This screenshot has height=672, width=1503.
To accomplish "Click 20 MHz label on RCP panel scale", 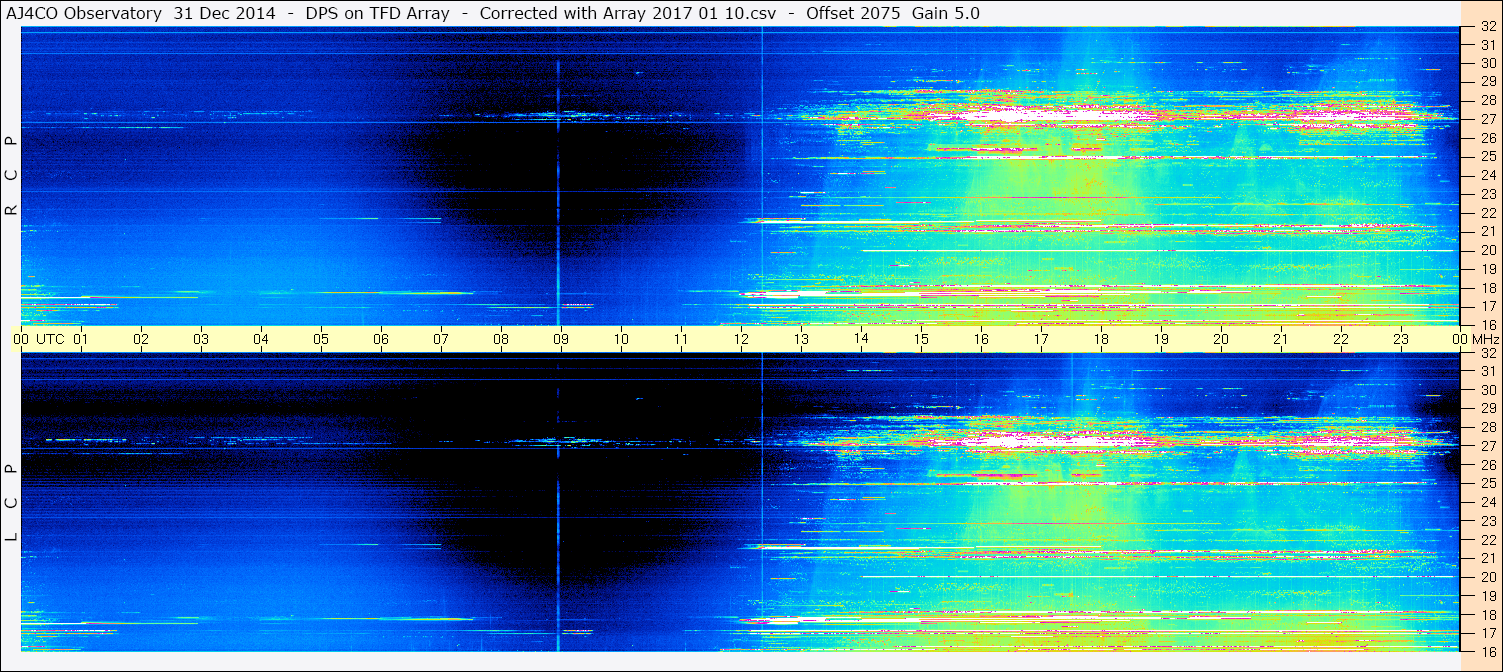I will tap(1488, 250).
